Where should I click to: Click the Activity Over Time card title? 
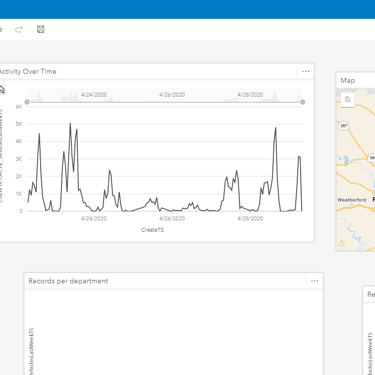coord(27,71)
